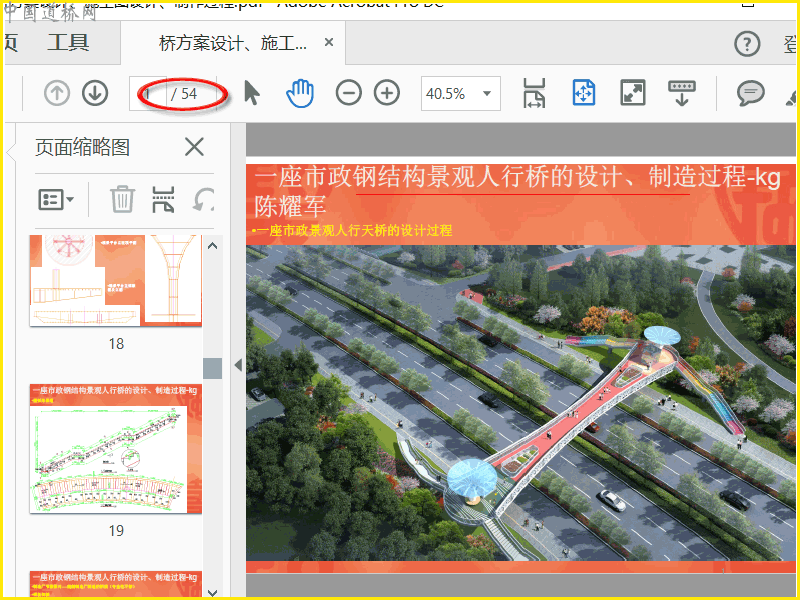800x600 pixels.
Task: Activate the hand pan tool
Action: coord(300,93)
